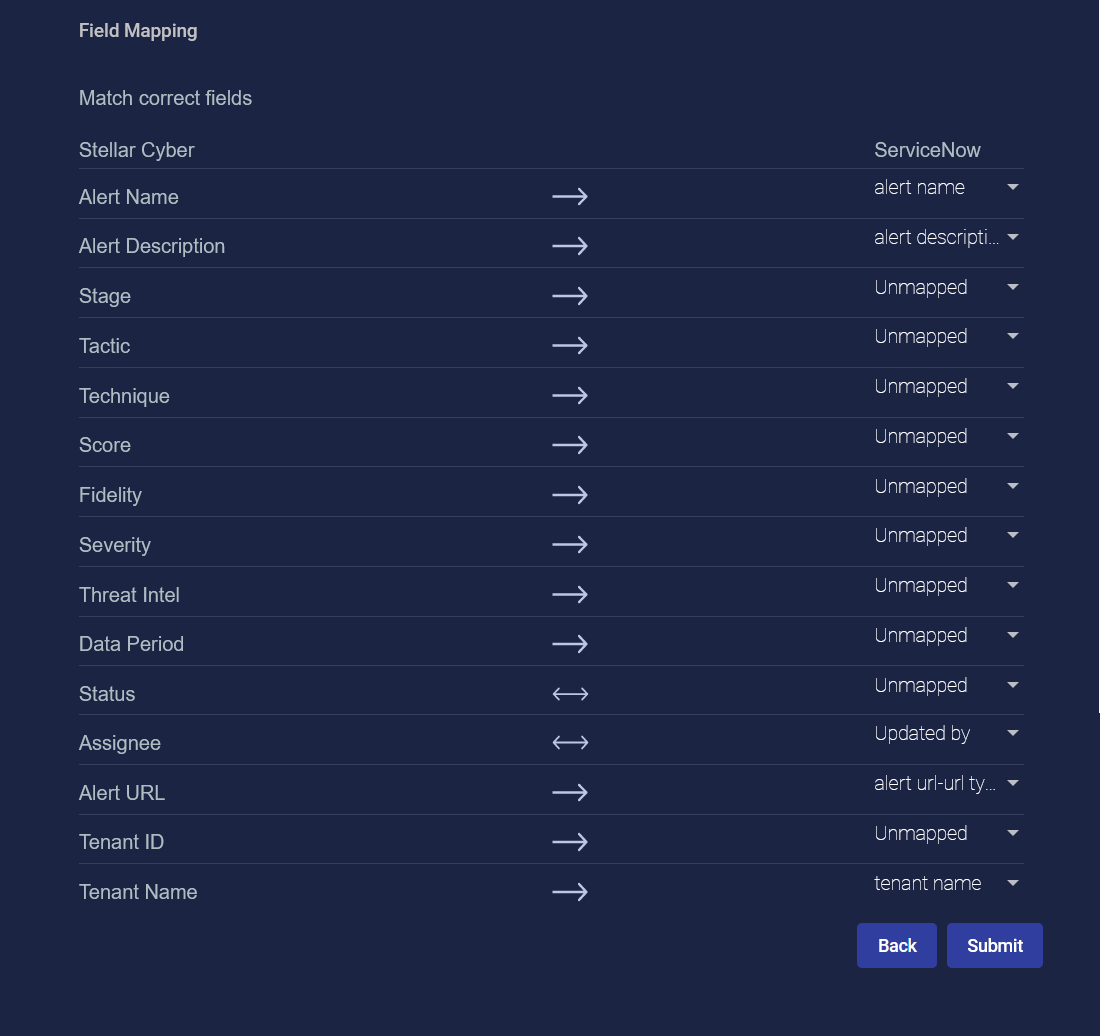
Task: Open the Fidelity mapping dropdown
Action: pos(946,486)
